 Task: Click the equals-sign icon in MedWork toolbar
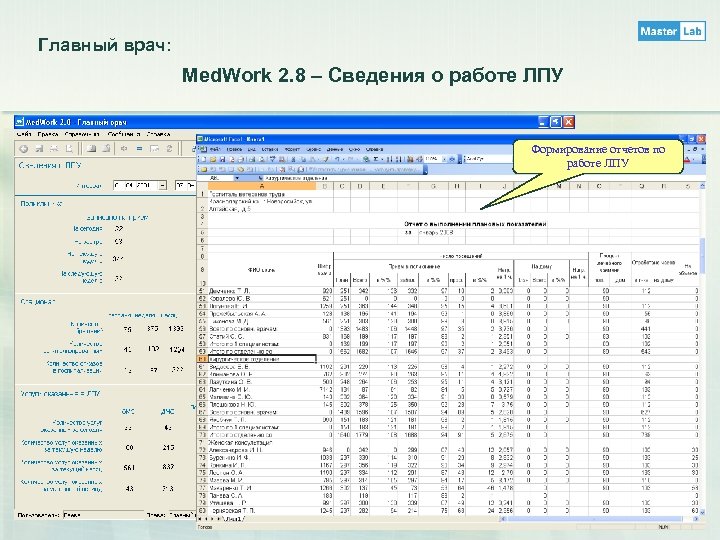139,148
